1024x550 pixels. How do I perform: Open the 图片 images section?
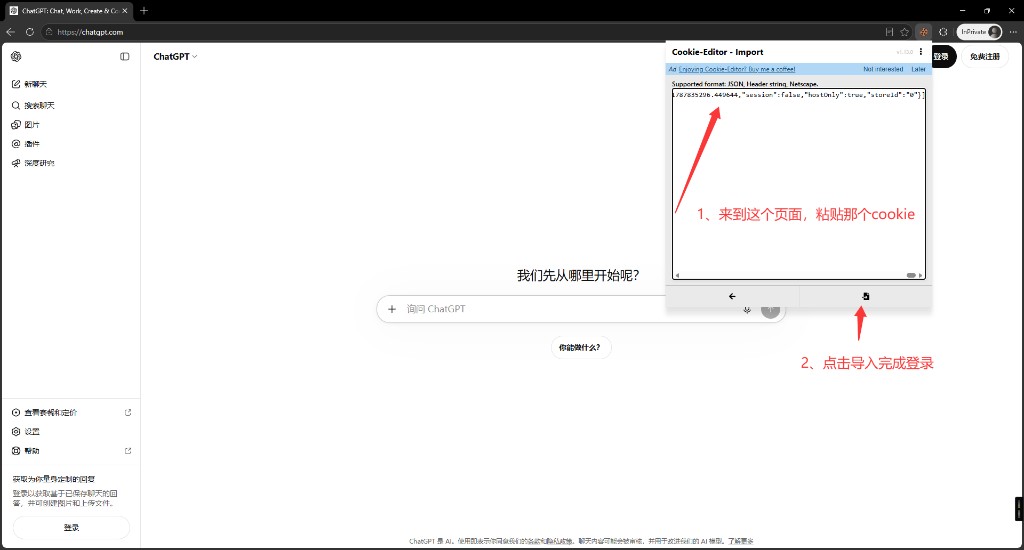pos(25,125)
